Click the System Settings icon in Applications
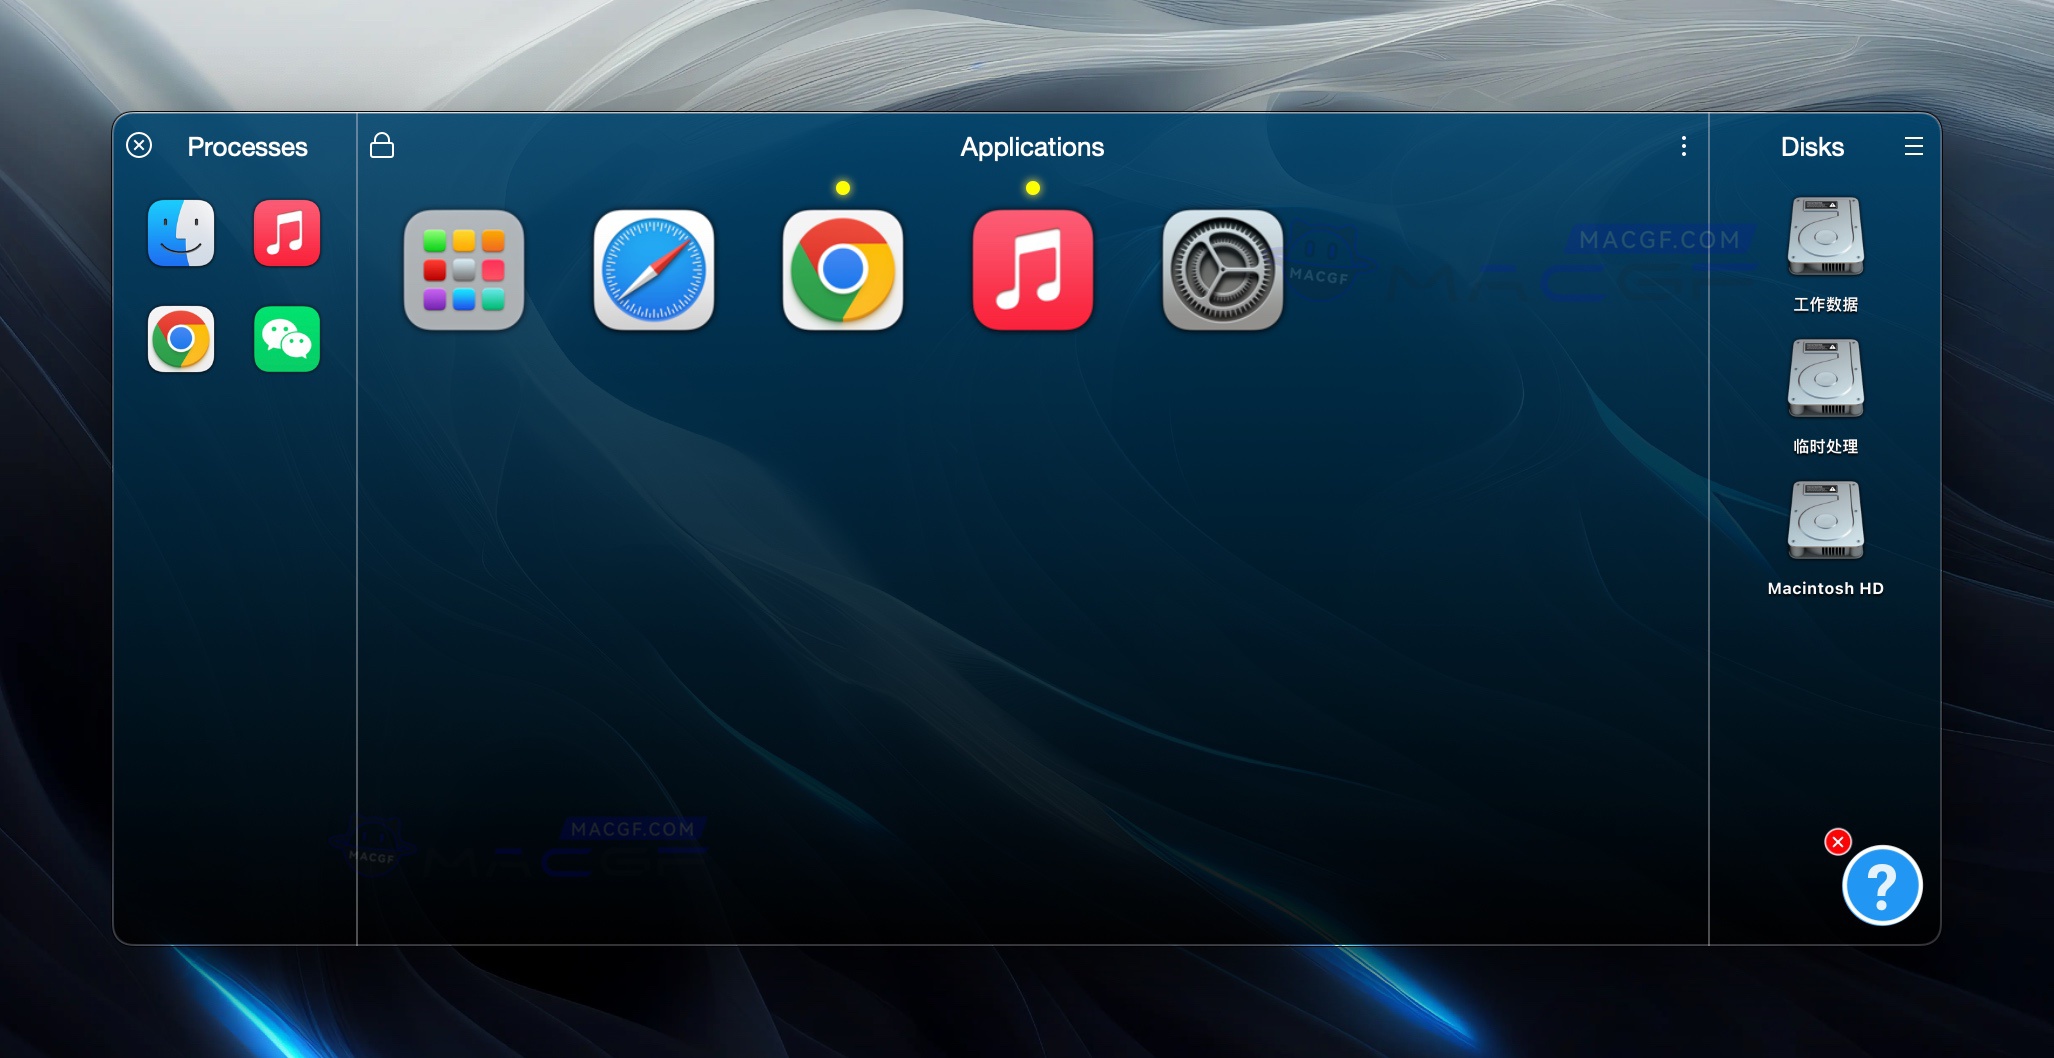This screenshot has height=1058, width=2054. pyautogui.click(x=1221, y=270)
